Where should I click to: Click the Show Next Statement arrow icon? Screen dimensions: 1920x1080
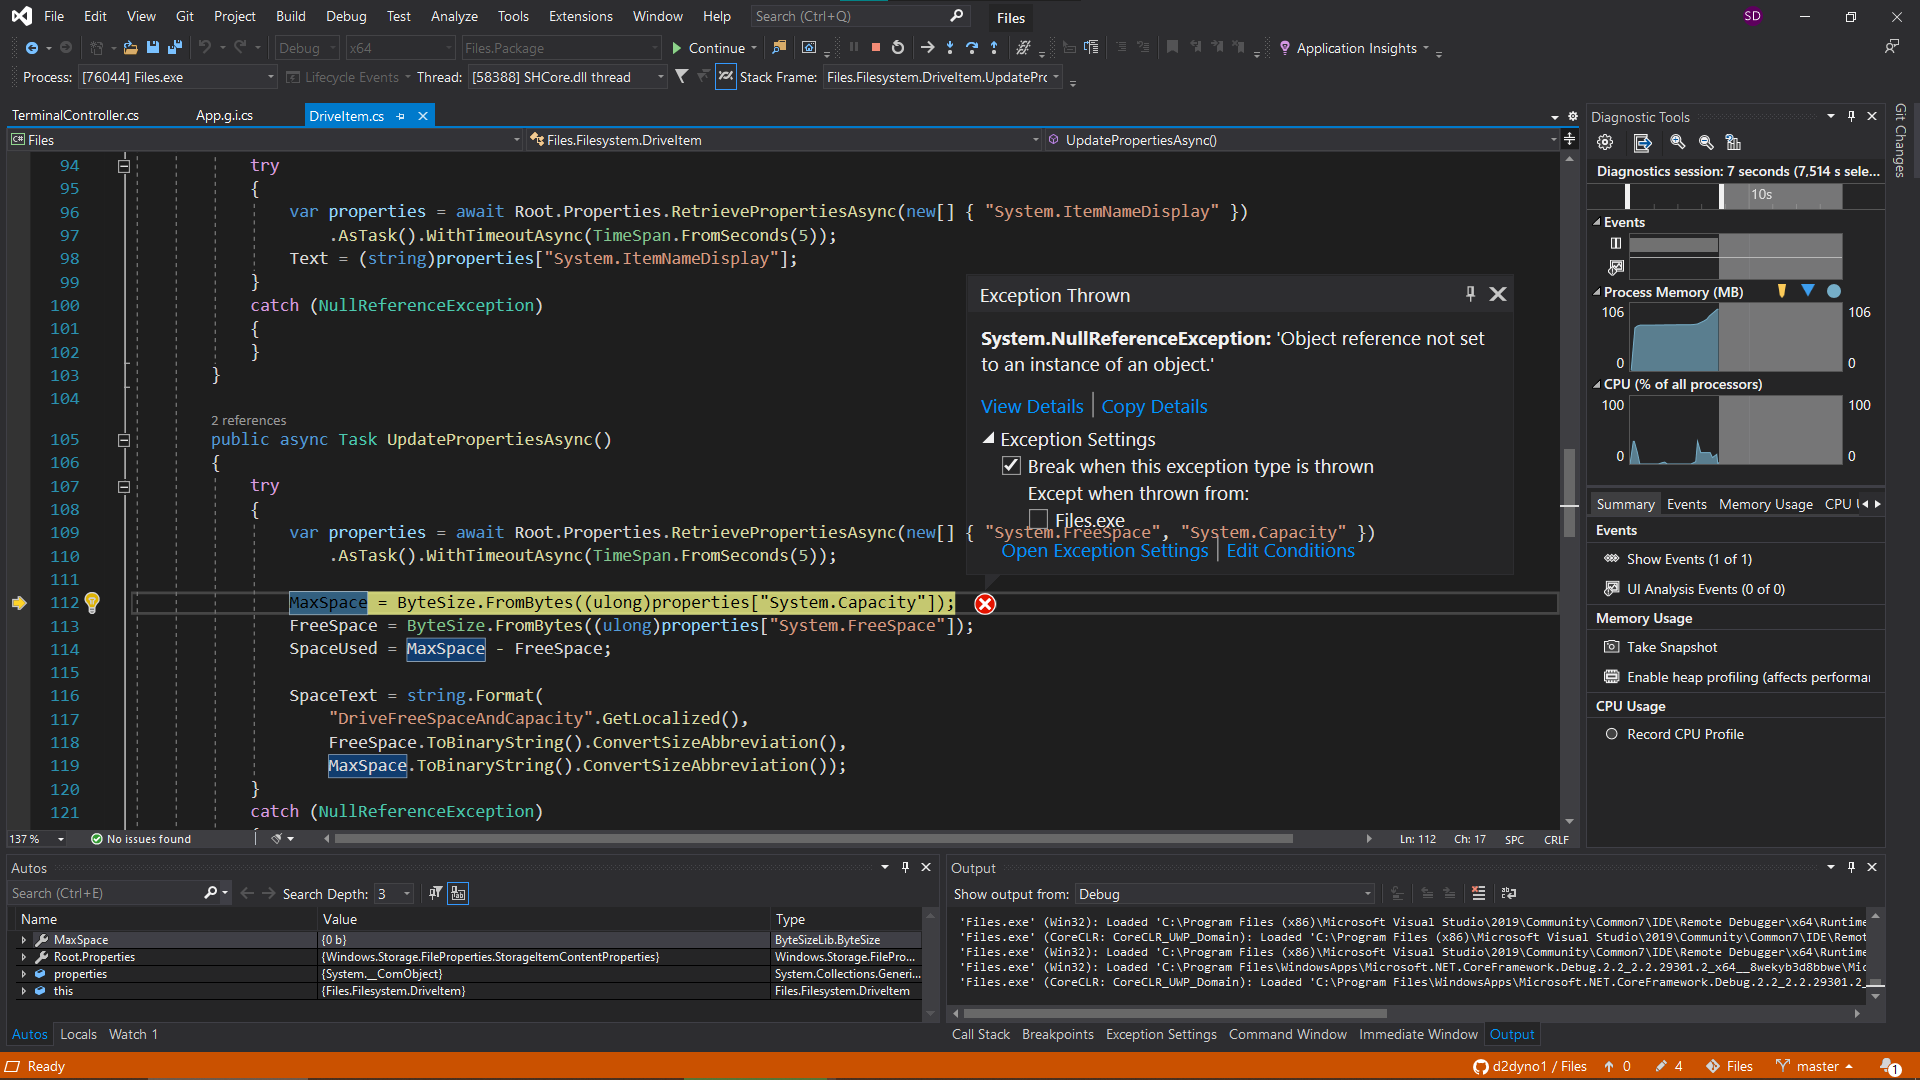tap(927, 48)
